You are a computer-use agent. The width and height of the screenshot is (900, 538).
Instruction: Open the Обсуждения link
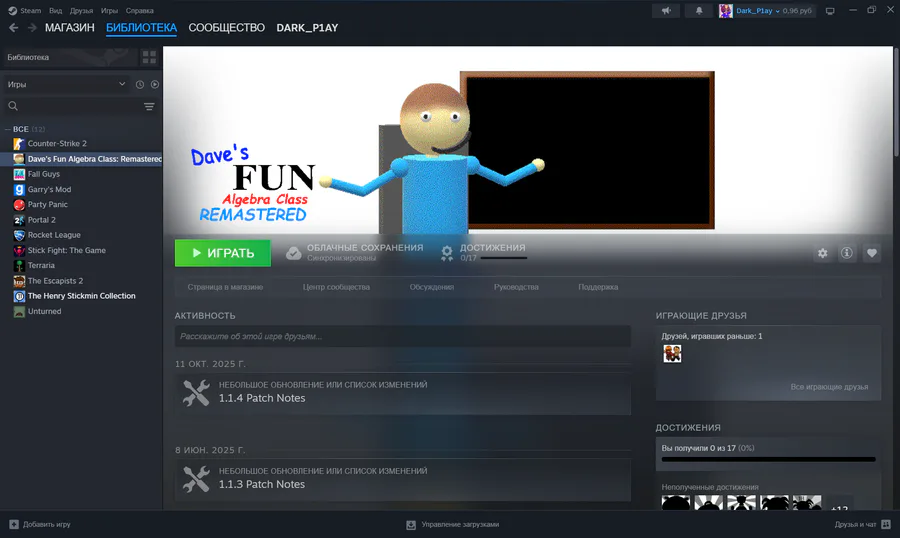tap(432, 287)
